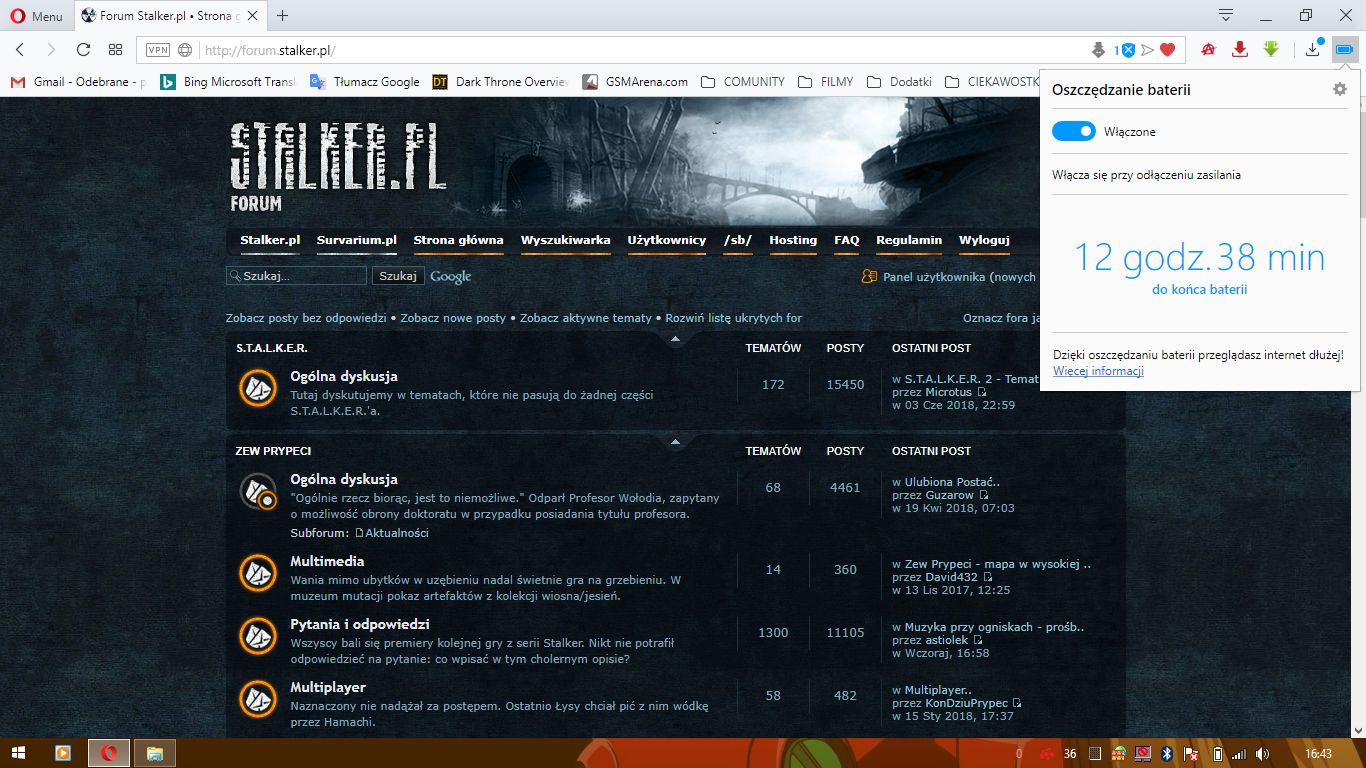Click the red heart bookmark icon
Image resolution: width=1366 pixels, height=768 pixels.
(x=1166, y=50)
